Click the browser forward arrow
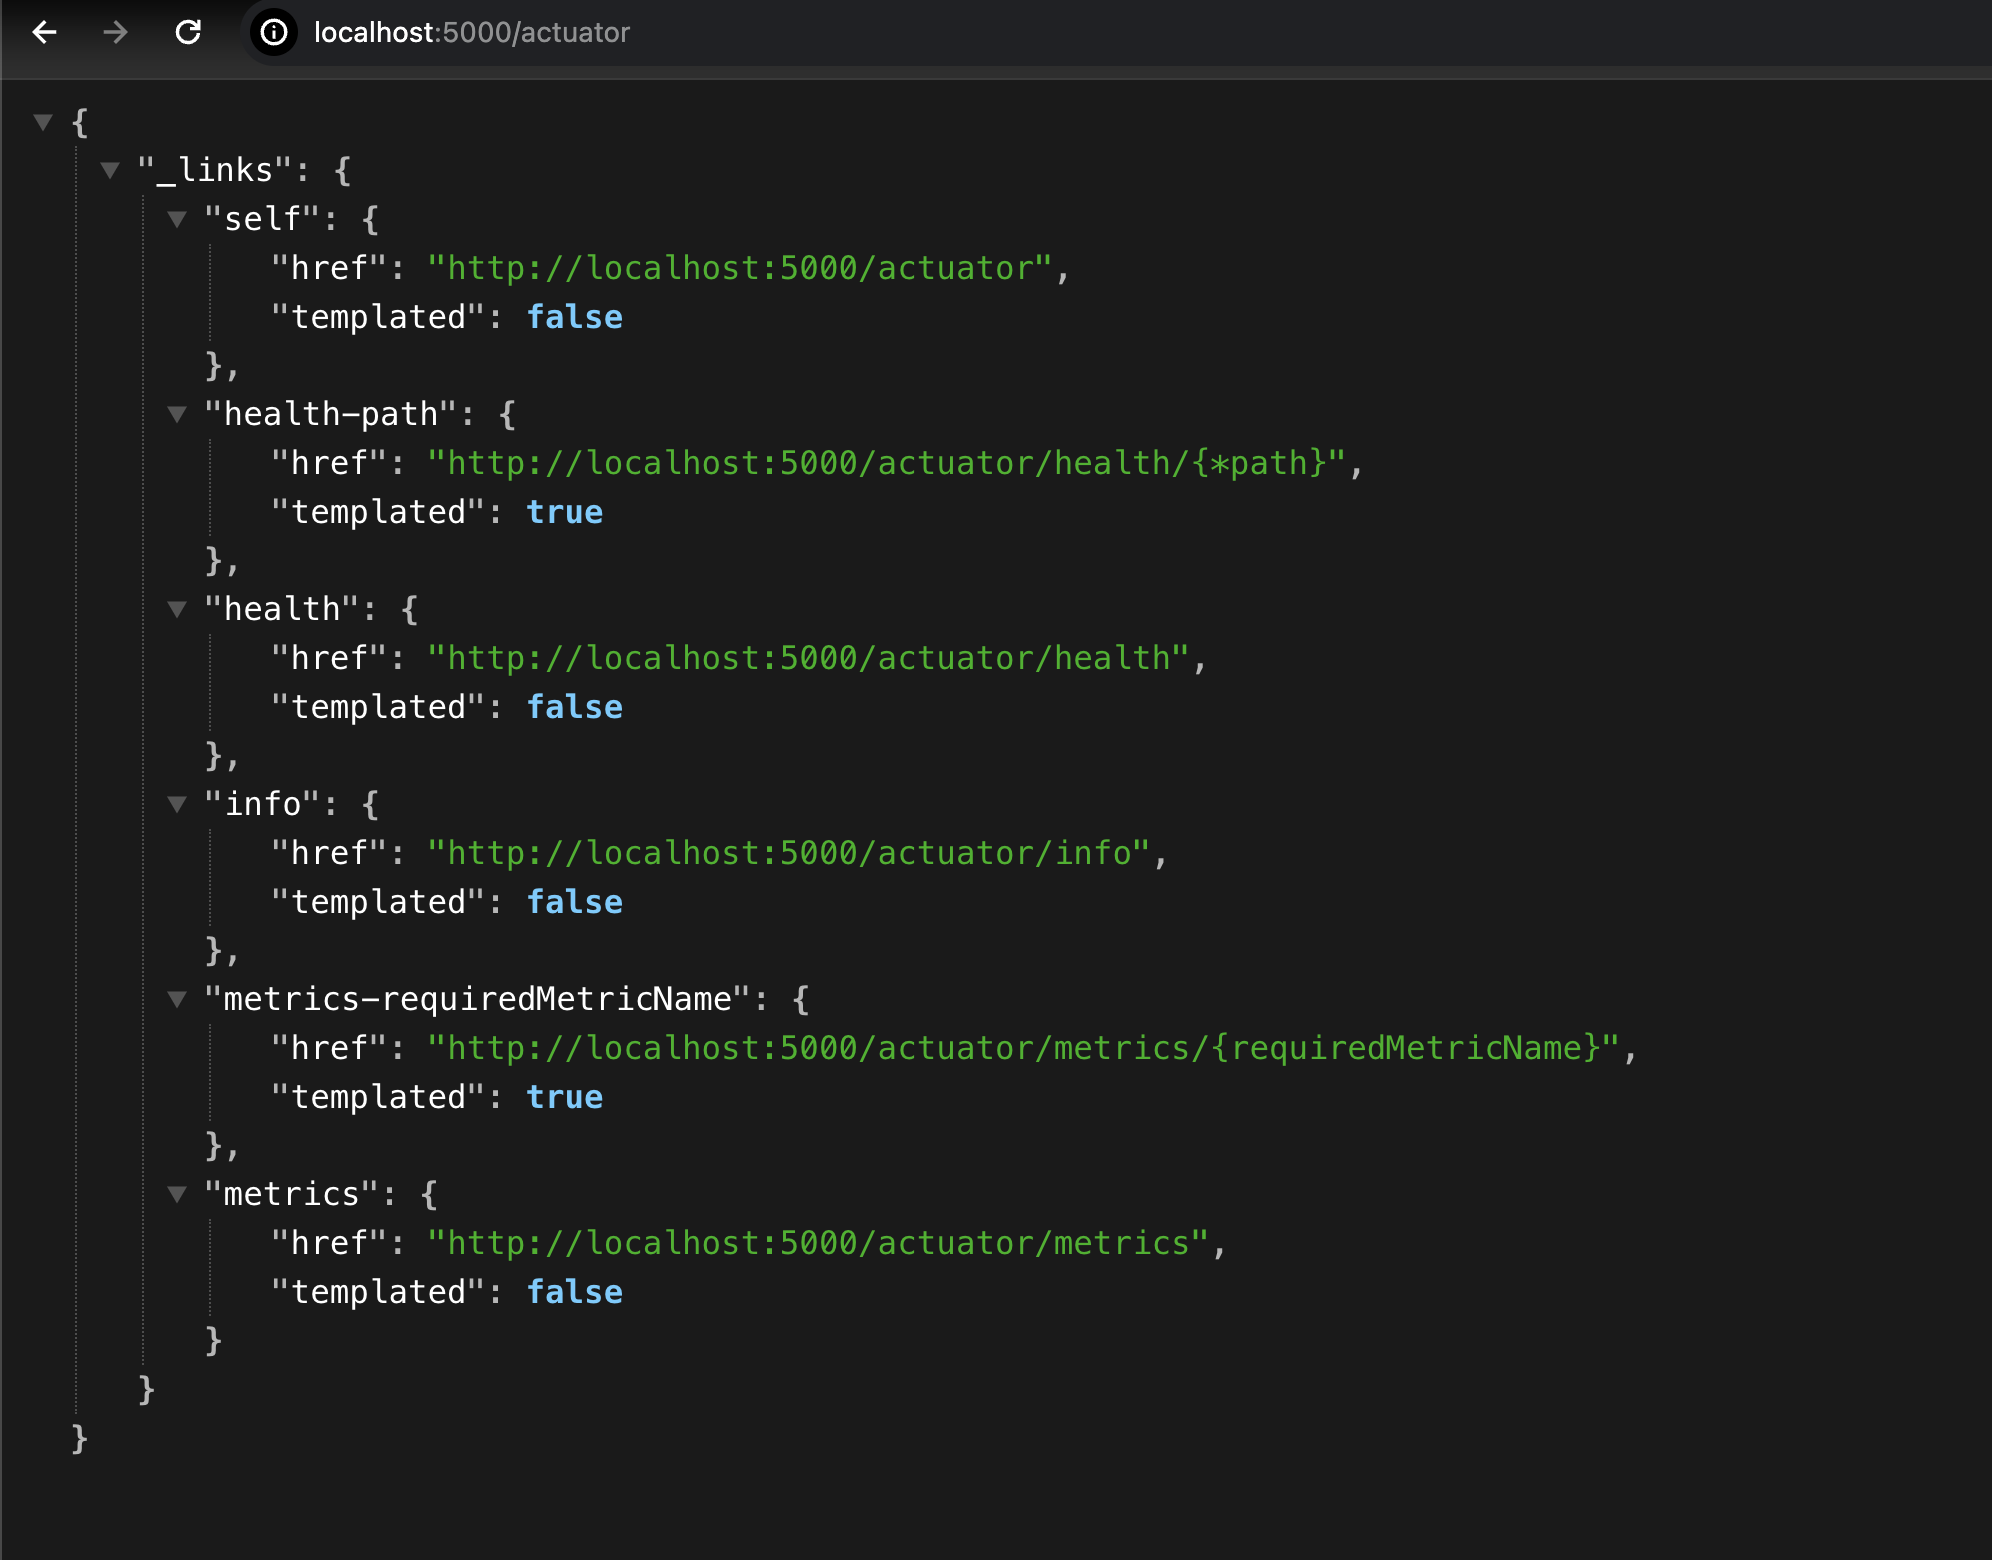This screenshot has height=1560, width=1992. [x=116, y=33]
